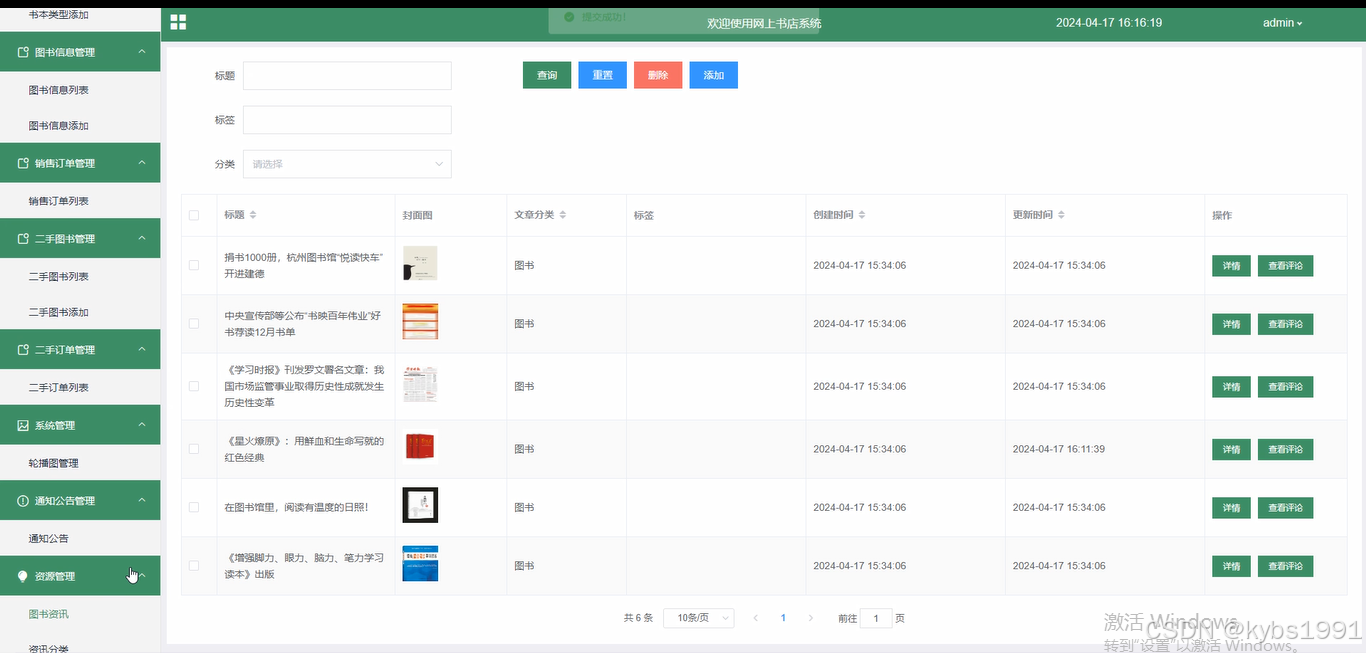Click the 标题 search input field
The width and height of the screenshot is (1366, 653).
(x=347, y=76)
